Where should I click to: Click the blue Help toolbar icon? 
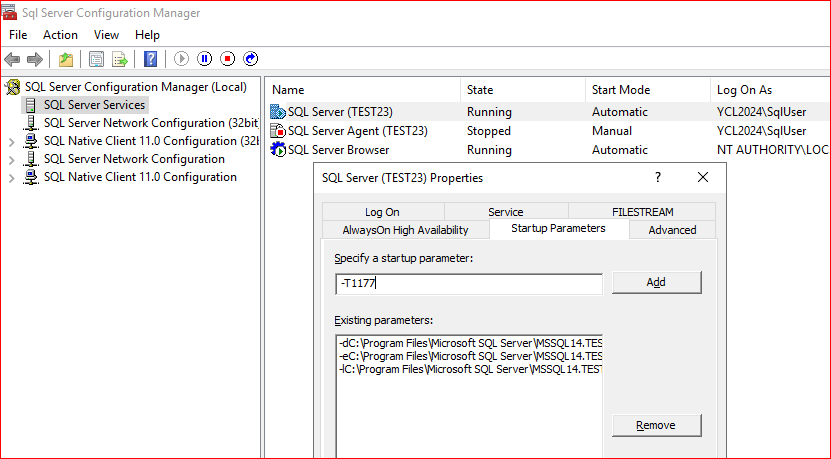click(x=151, y=59)
